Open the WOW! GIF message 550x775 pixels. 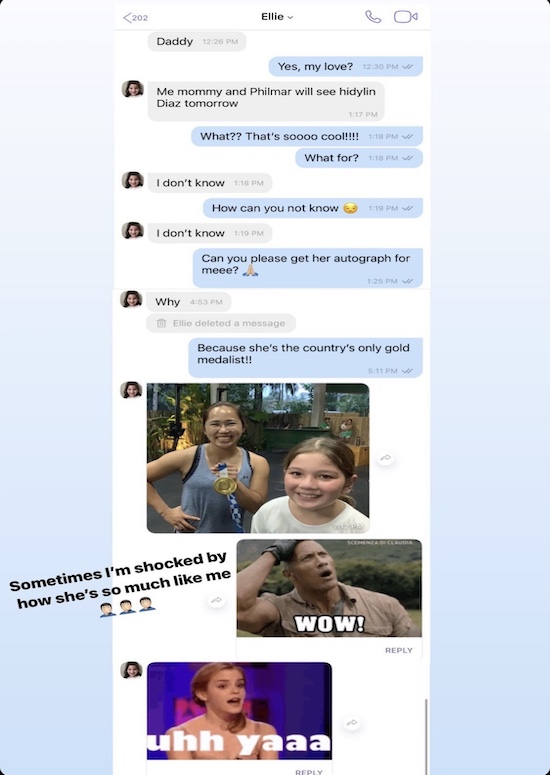click(329, 588)
